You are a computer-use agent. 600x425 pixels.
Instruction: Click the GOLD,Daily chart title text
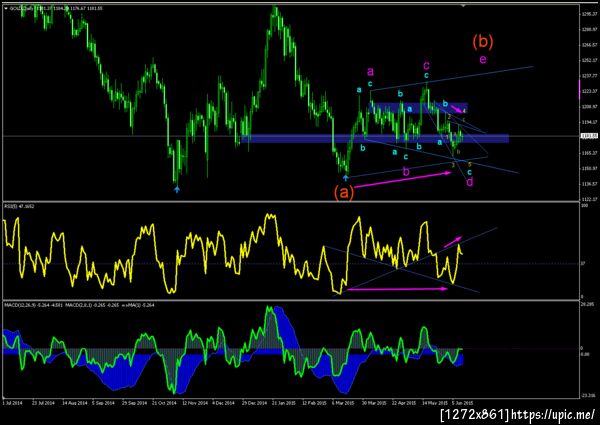22,8
